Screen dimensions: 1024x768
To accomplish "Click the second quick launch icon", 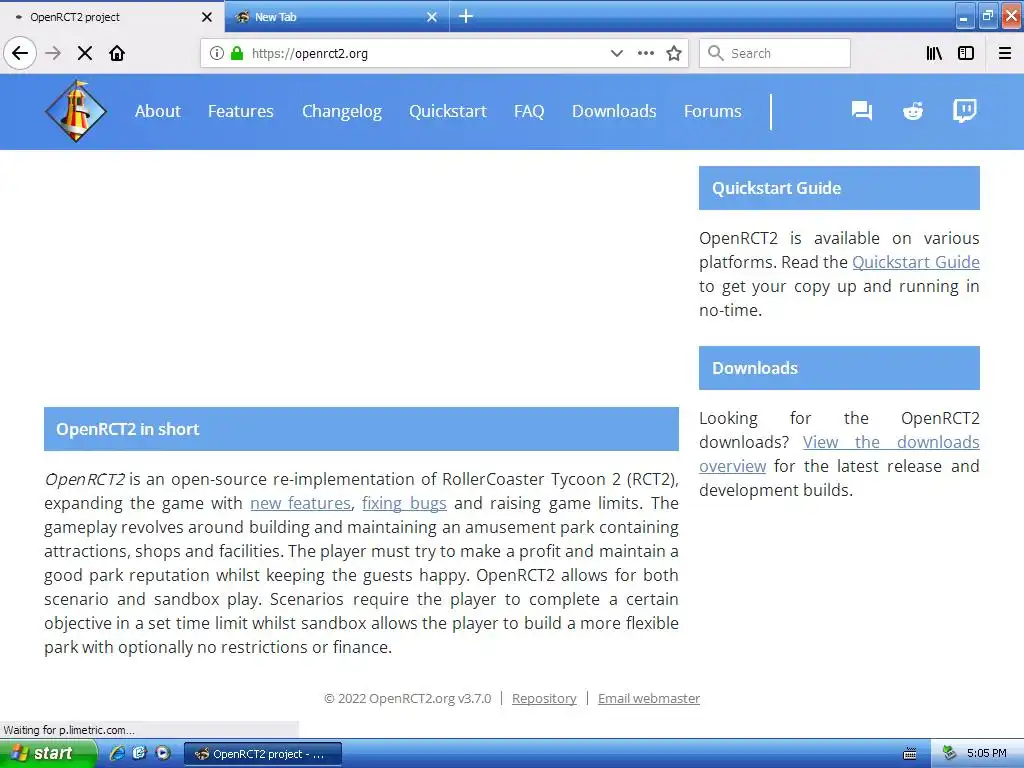I will click(140, 754).
